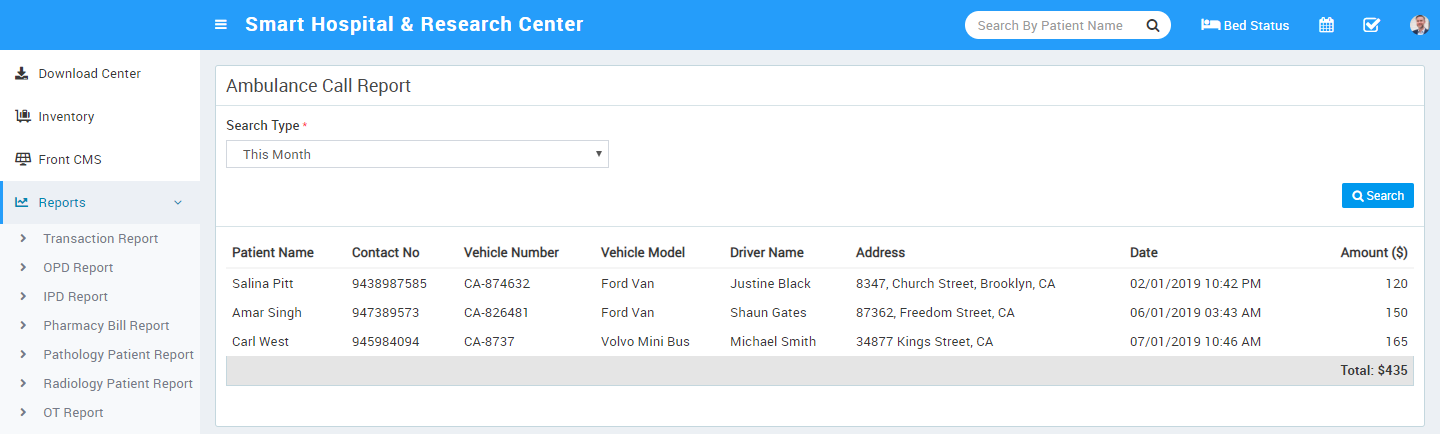Click the Front CMS sidebar icon
Screen dimensions: 1440x434
click(x=22, y=159)
